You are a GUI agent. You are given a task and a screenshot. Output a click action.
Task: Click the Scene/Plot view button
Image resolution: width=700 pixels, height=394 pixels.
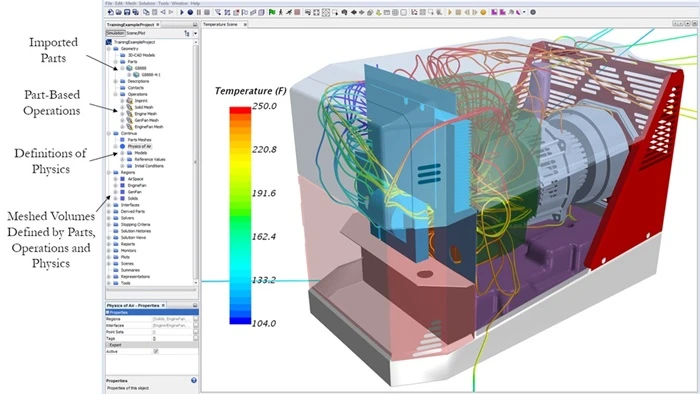[136, 33]
